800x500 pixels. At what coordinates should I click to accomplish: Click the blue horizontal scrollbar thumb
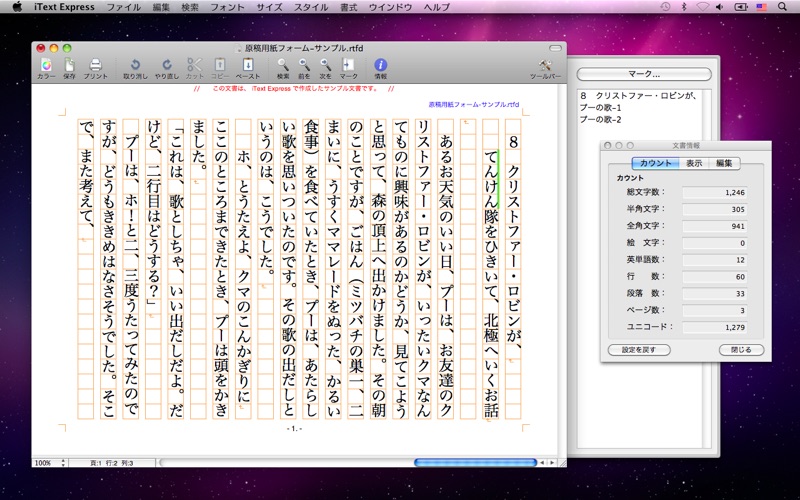[475, 463]
